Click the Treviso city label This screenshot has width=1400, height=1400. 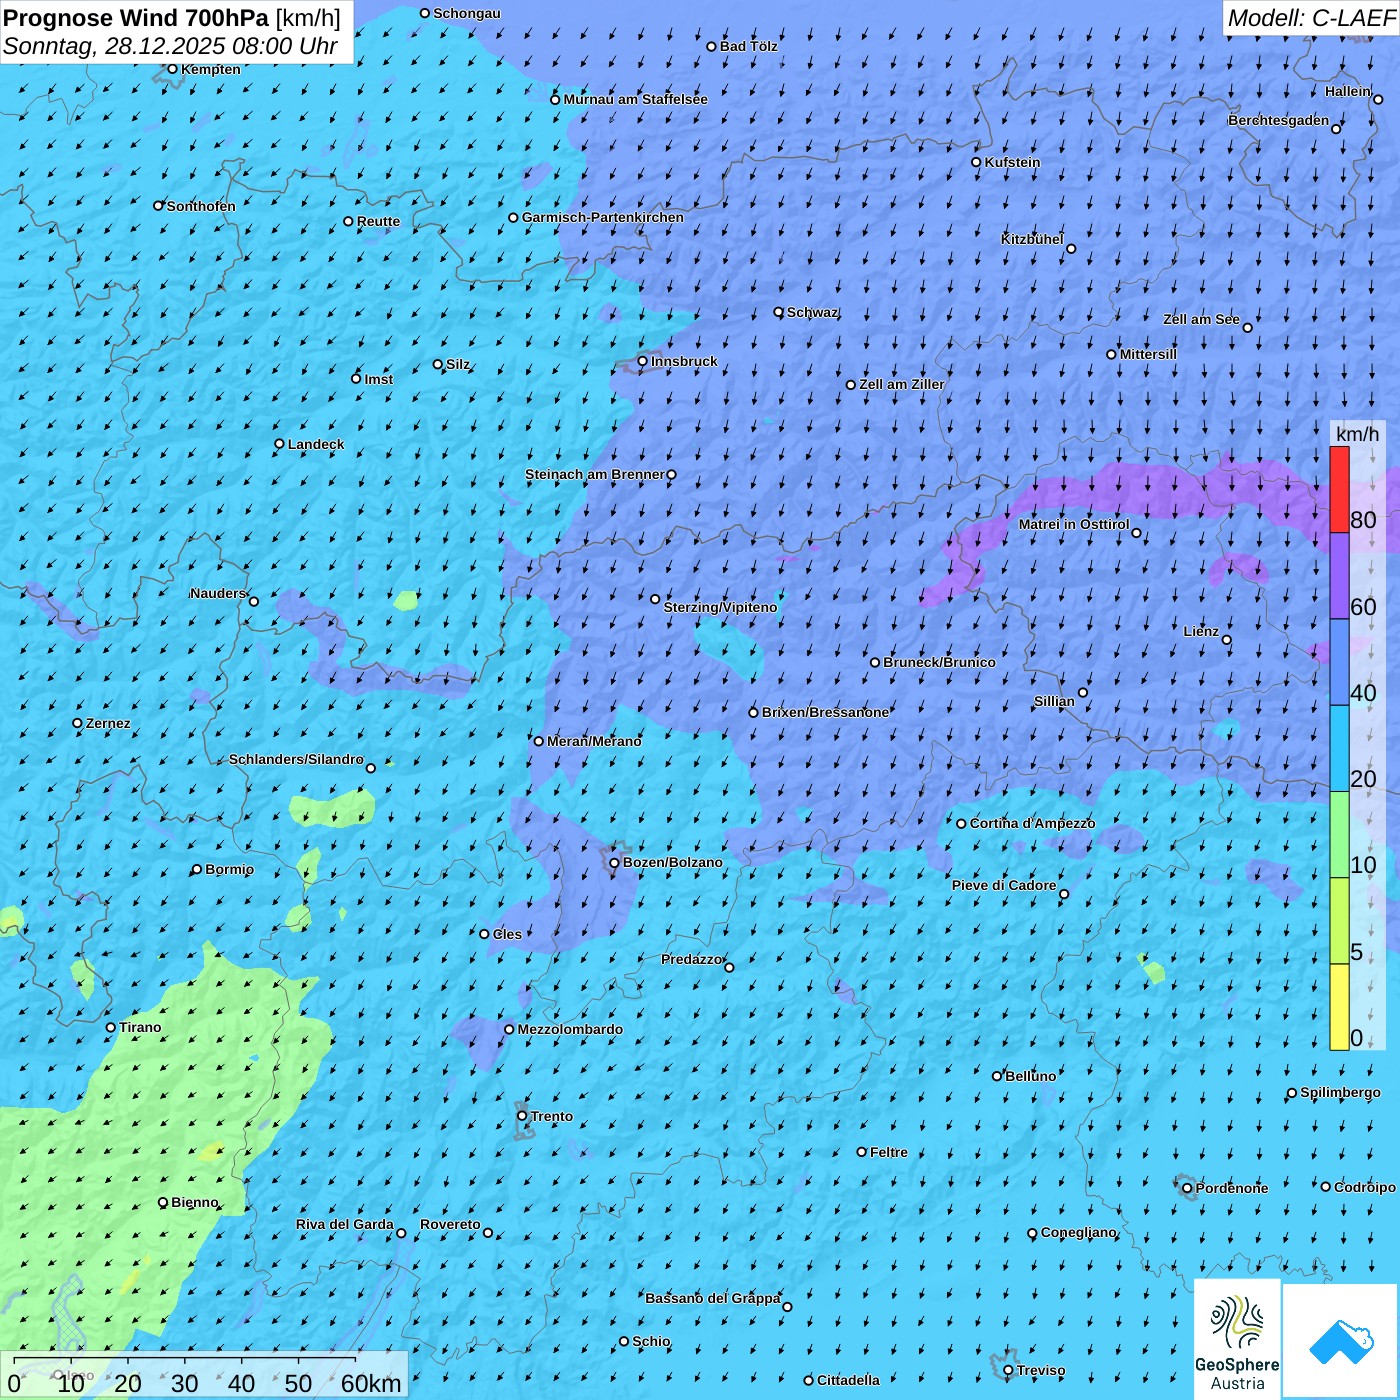coord(1041,1370)
